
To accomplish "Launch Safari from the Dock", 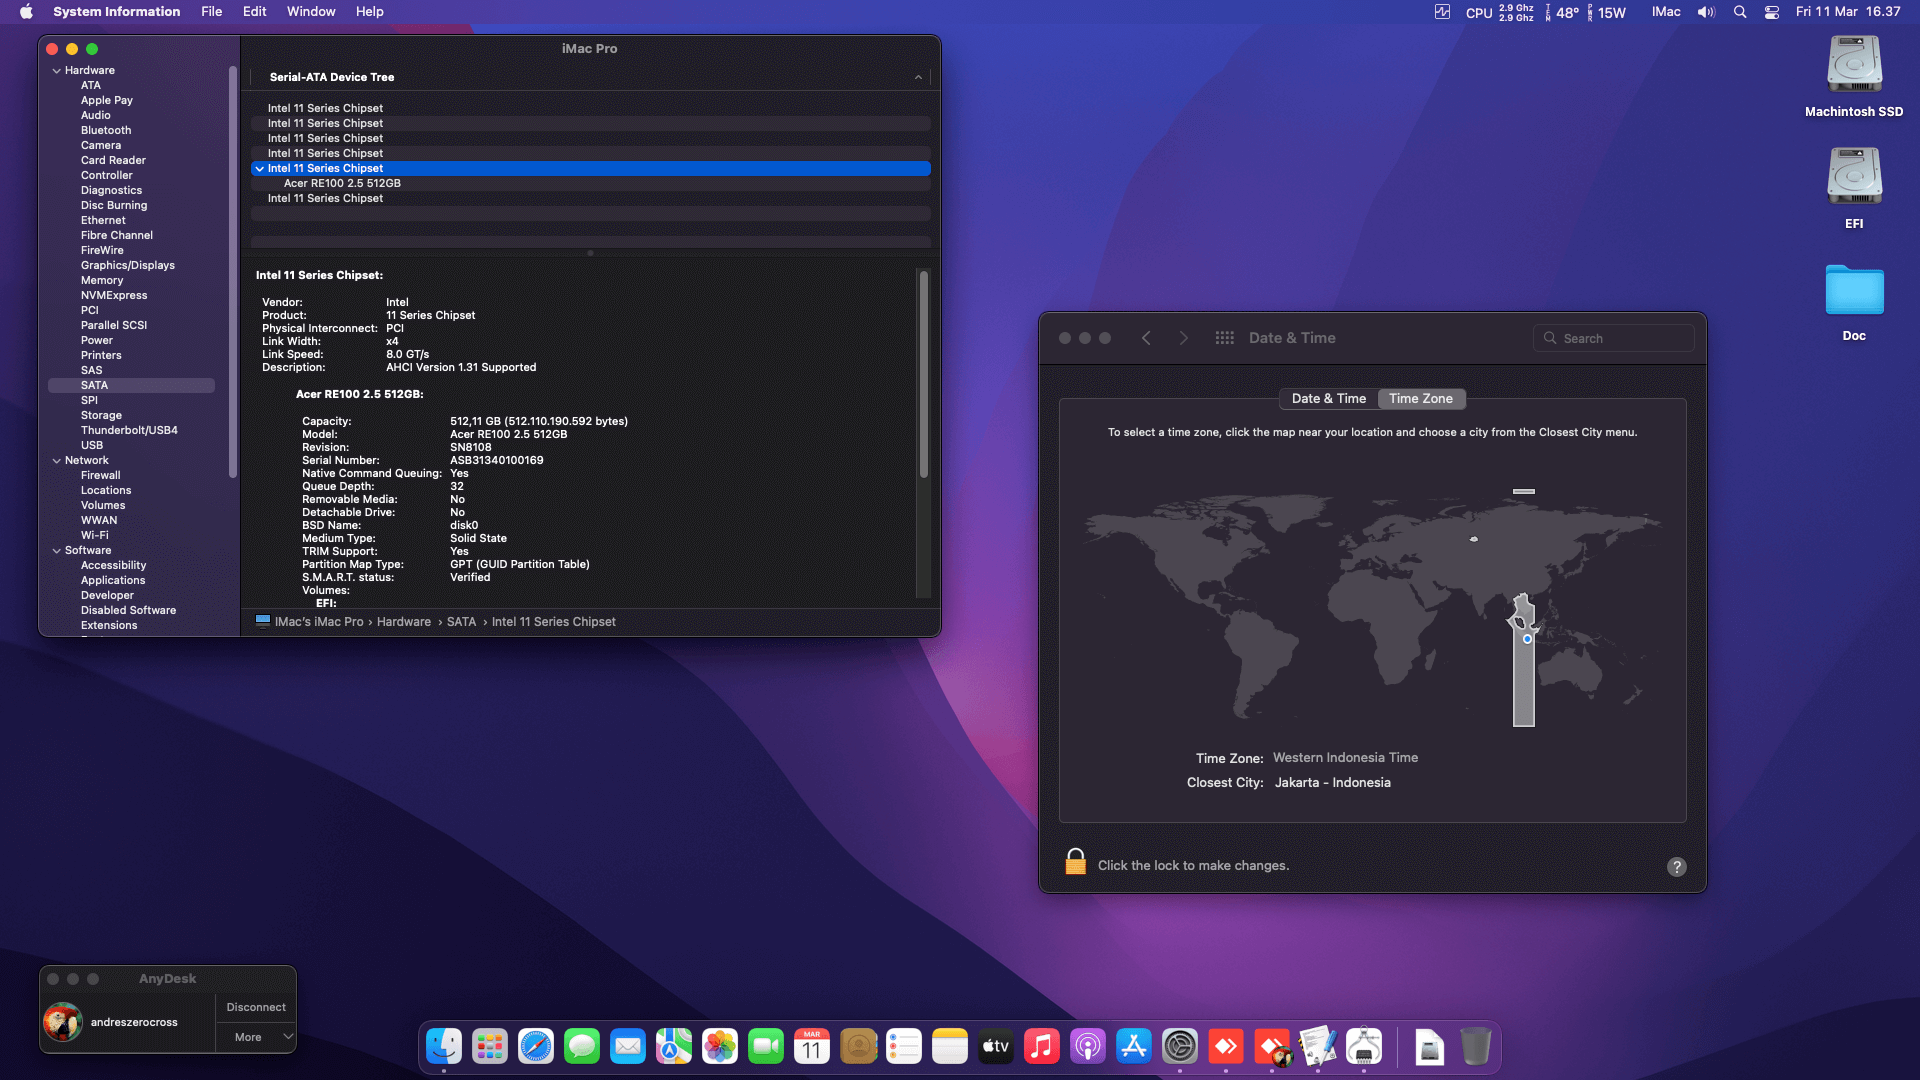I will tap(536, 1047).
